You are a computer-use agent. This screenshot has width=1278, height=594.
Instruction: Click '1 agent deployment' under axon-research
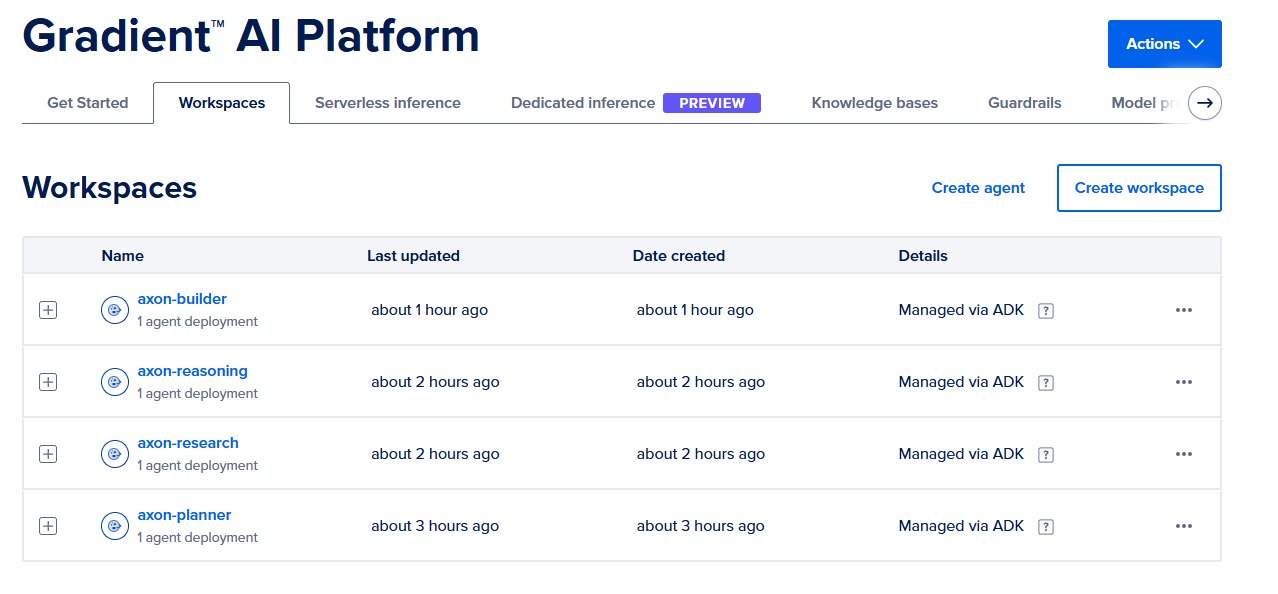tap(197, 466)
